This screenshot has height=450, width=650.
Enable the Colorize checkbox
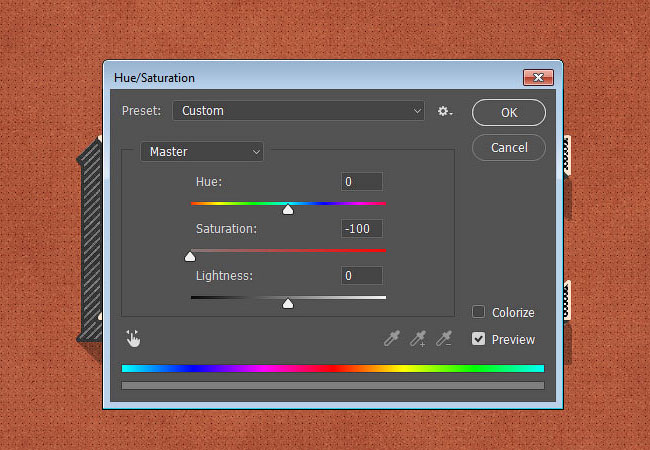[478, 312]
